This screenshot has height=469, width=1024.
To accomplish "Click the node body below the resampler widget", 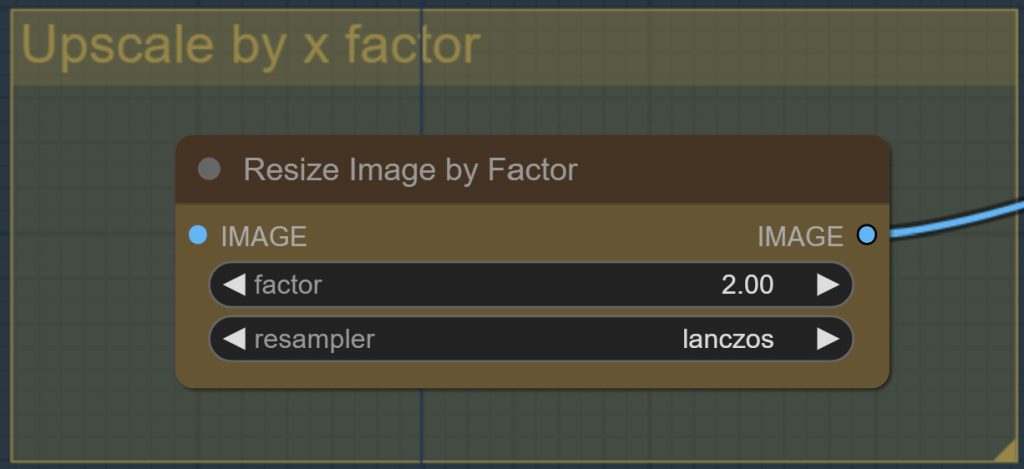I will 530,374.
